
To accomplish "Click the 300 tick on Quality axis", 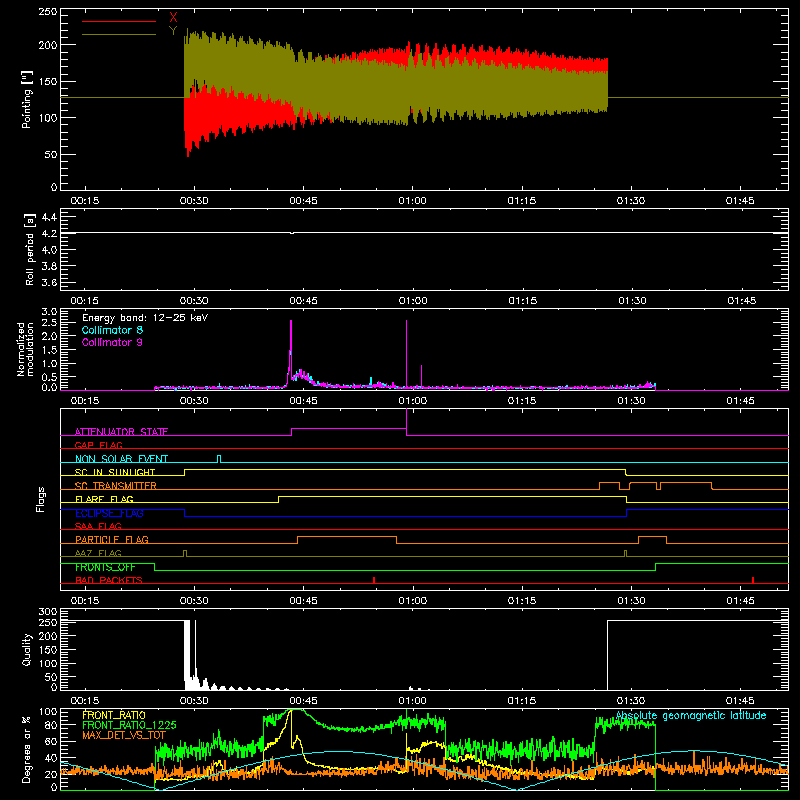I will pyautogui.click(x=48, y=612).
